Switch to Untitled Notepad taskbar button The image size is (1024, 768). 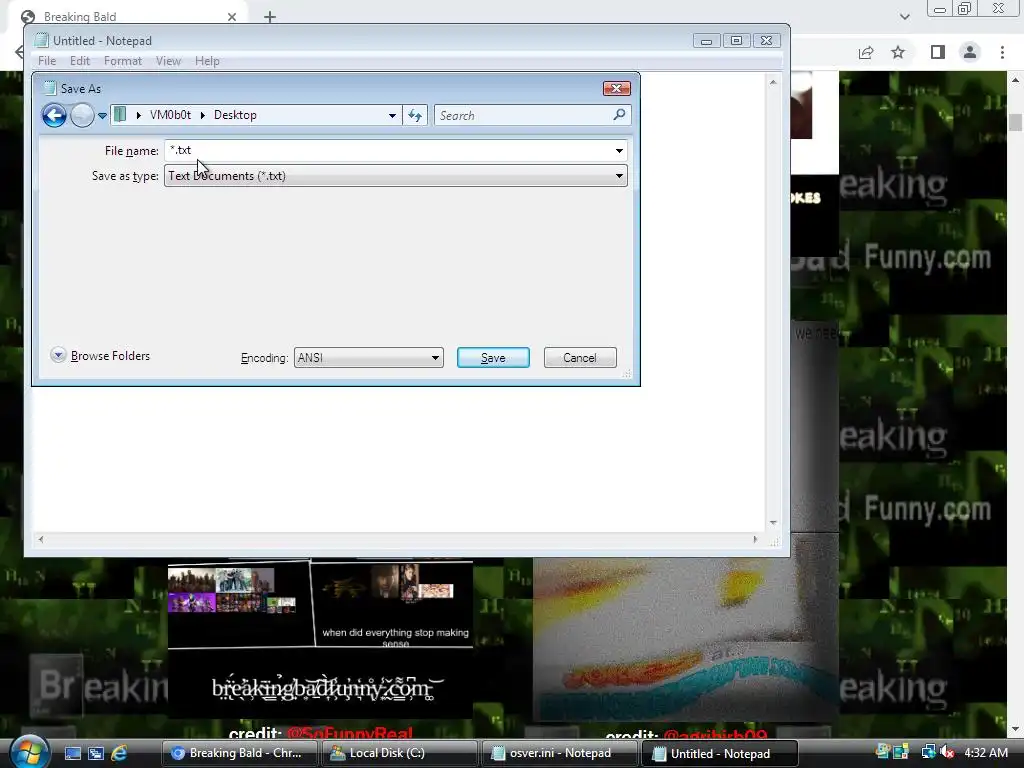coord(720,753)
